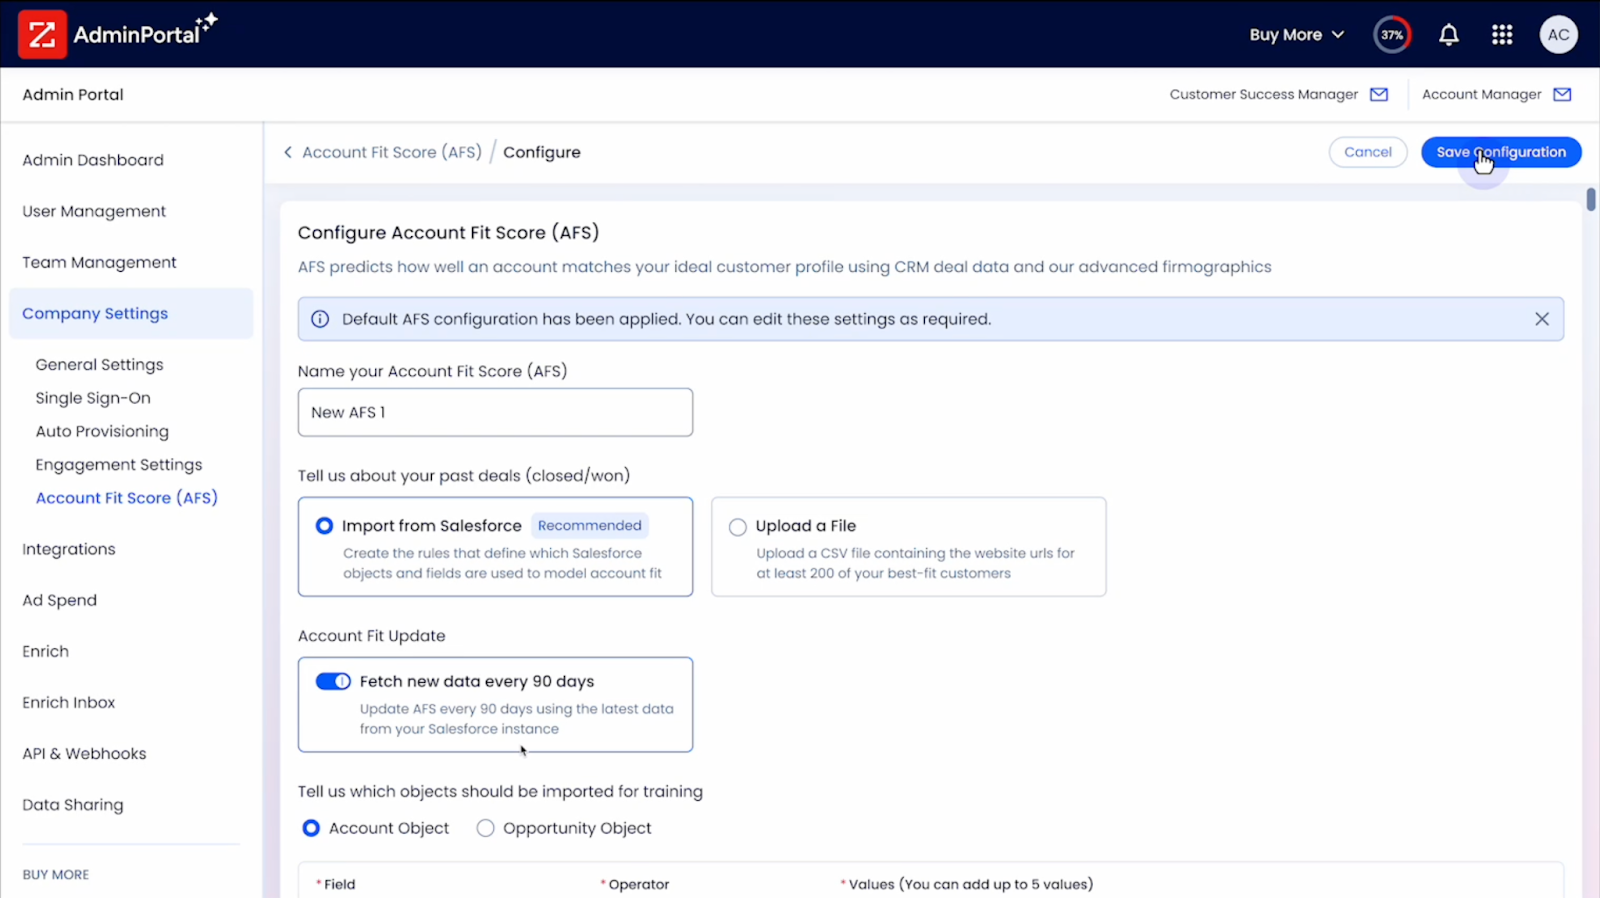1600x898 pixels.
Task: Open Integrations in the sidebar
Action: point(69,549)
